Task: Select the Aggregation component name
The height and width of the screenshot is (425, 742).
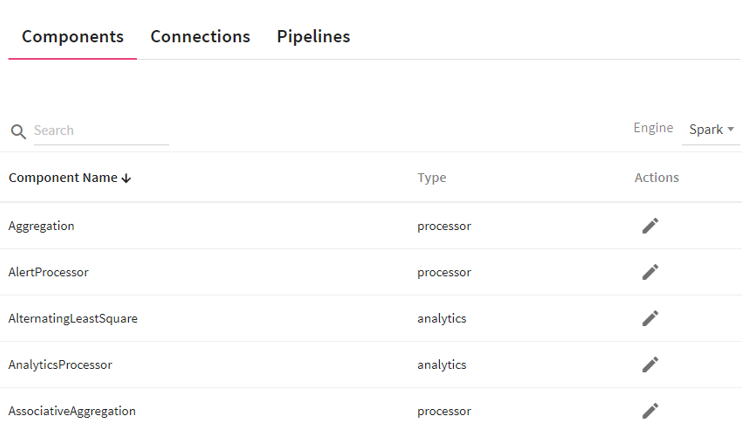Action: (x=42, y=226)
